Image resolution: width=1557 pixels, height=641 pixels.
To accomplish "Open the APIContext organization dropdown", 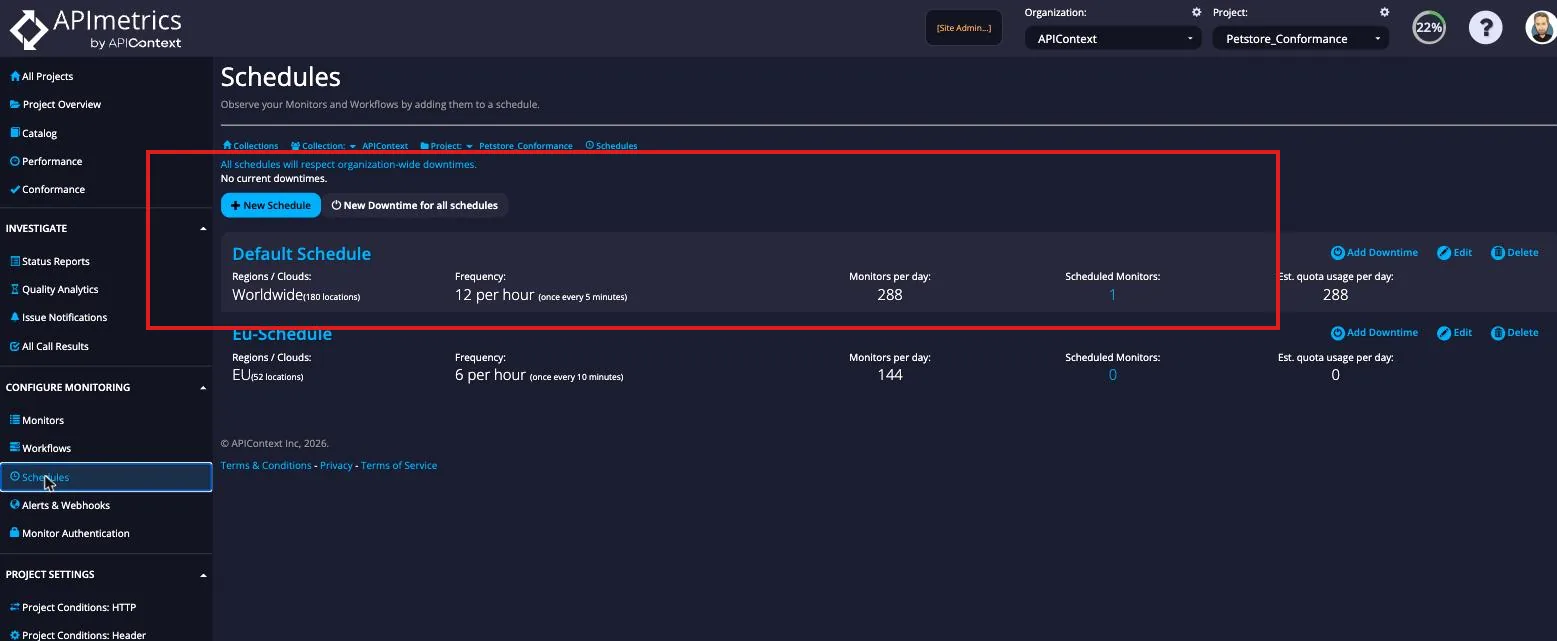I will tap(1113, 38).
